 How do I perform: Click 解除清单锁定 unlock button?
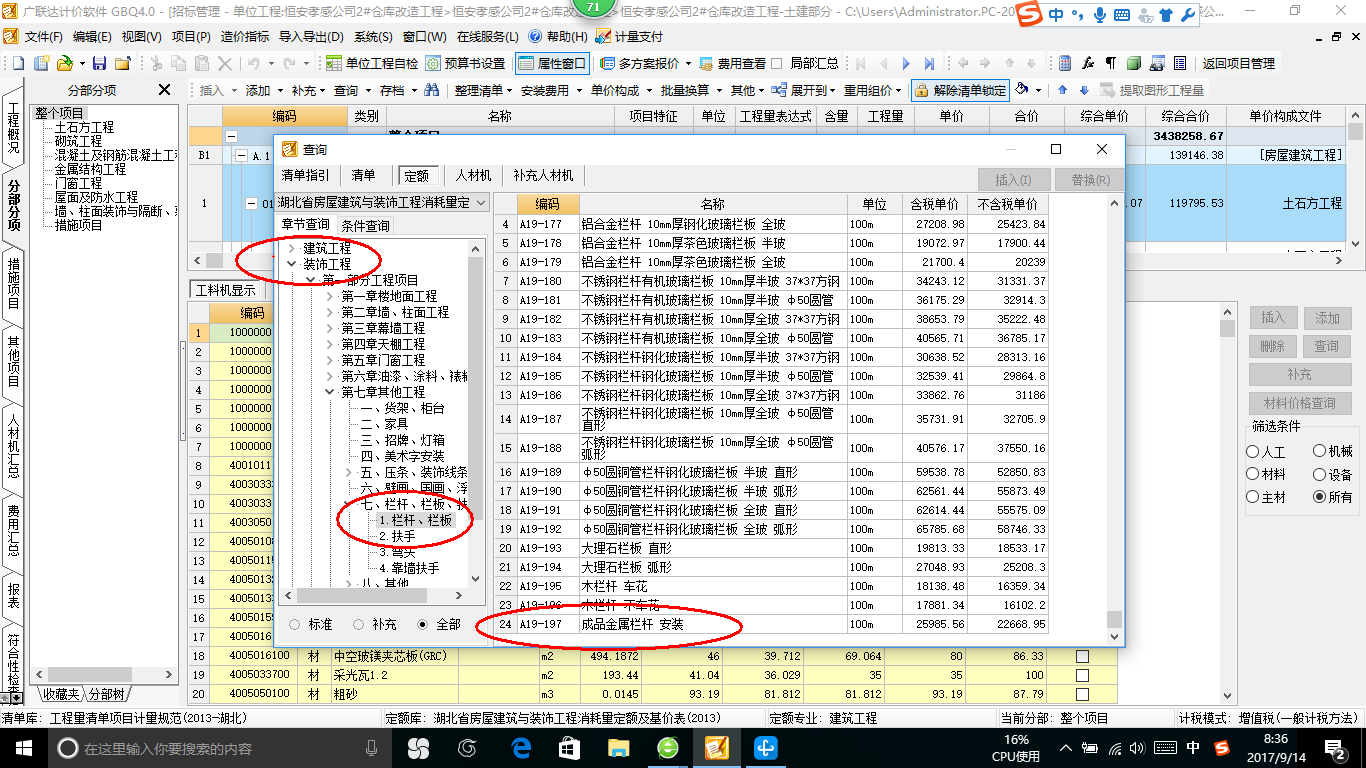pyautogui.click(x=961, y=90)
